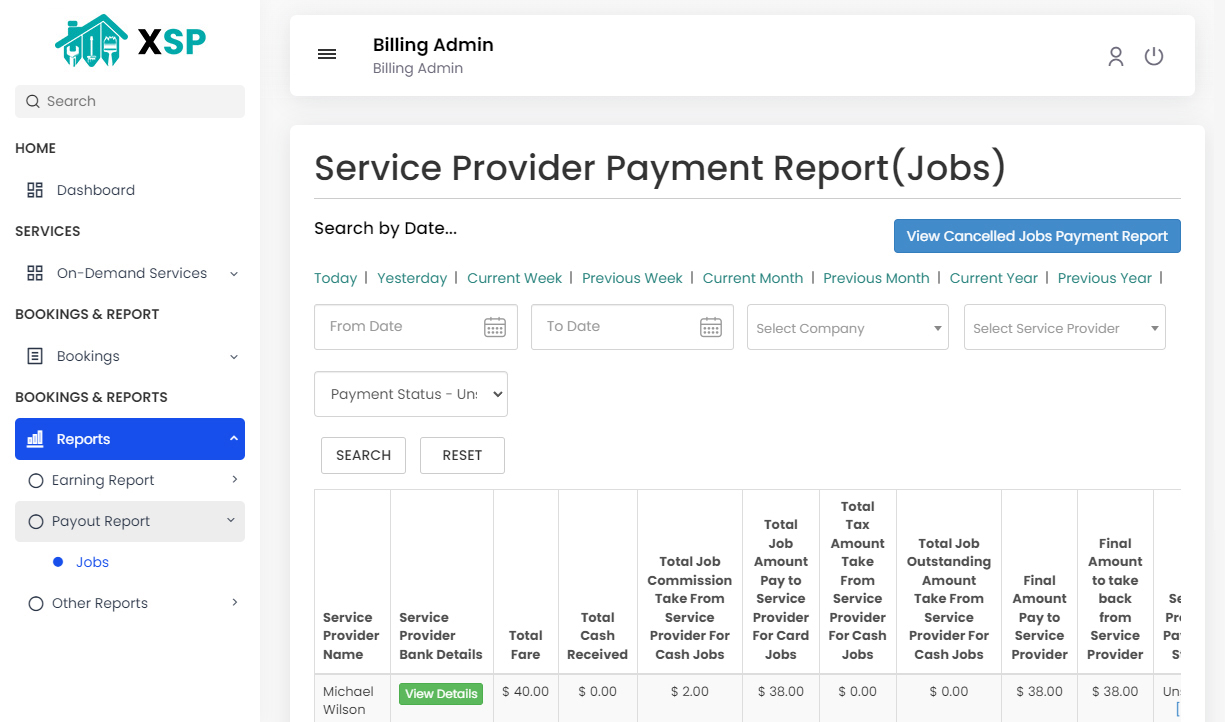Click the Reports chart icon
This screenshot has width=1225, height=722.
point(38,438)
